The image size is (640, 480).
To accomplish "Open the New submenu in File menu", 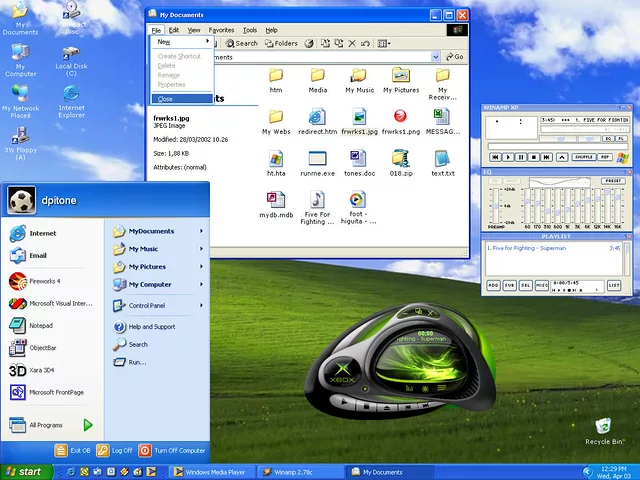I will click(x=182, y=42).
